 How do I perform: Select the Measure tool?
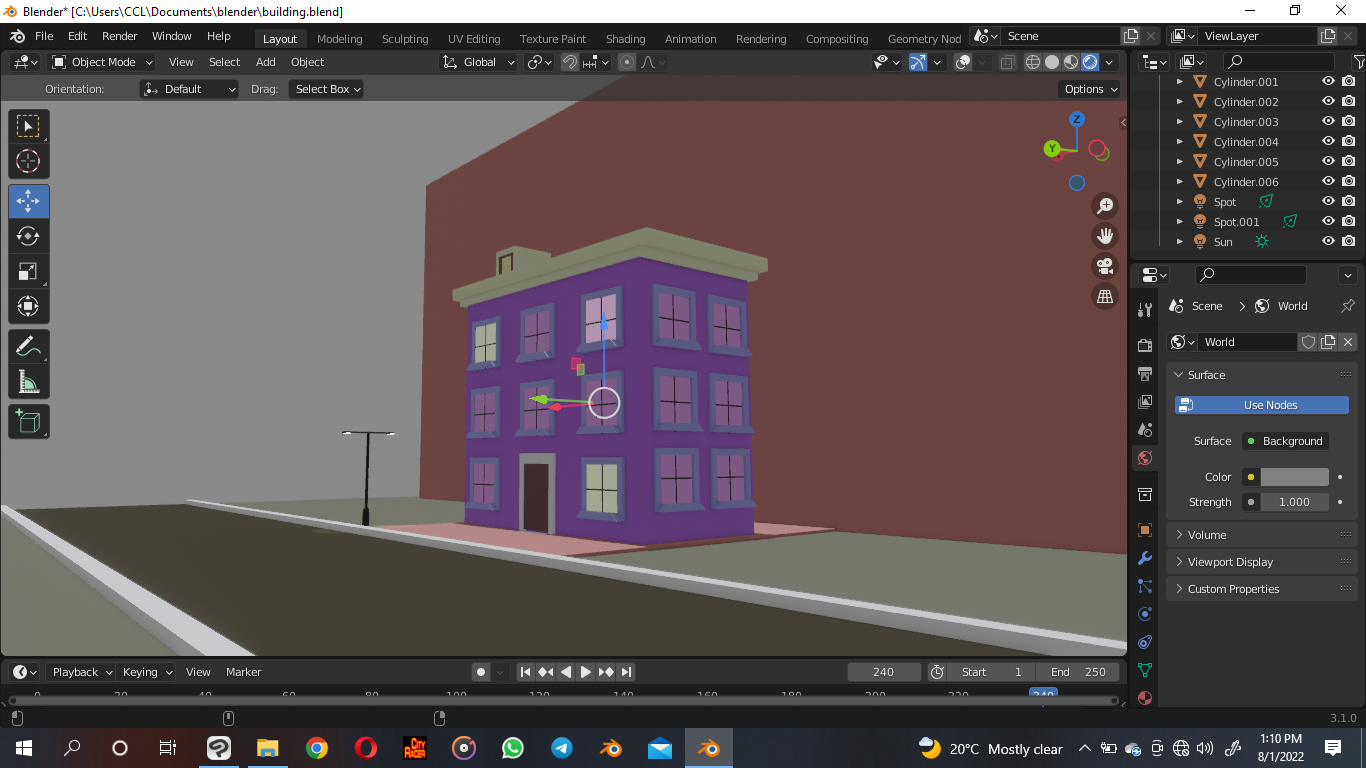pos(29,383)
